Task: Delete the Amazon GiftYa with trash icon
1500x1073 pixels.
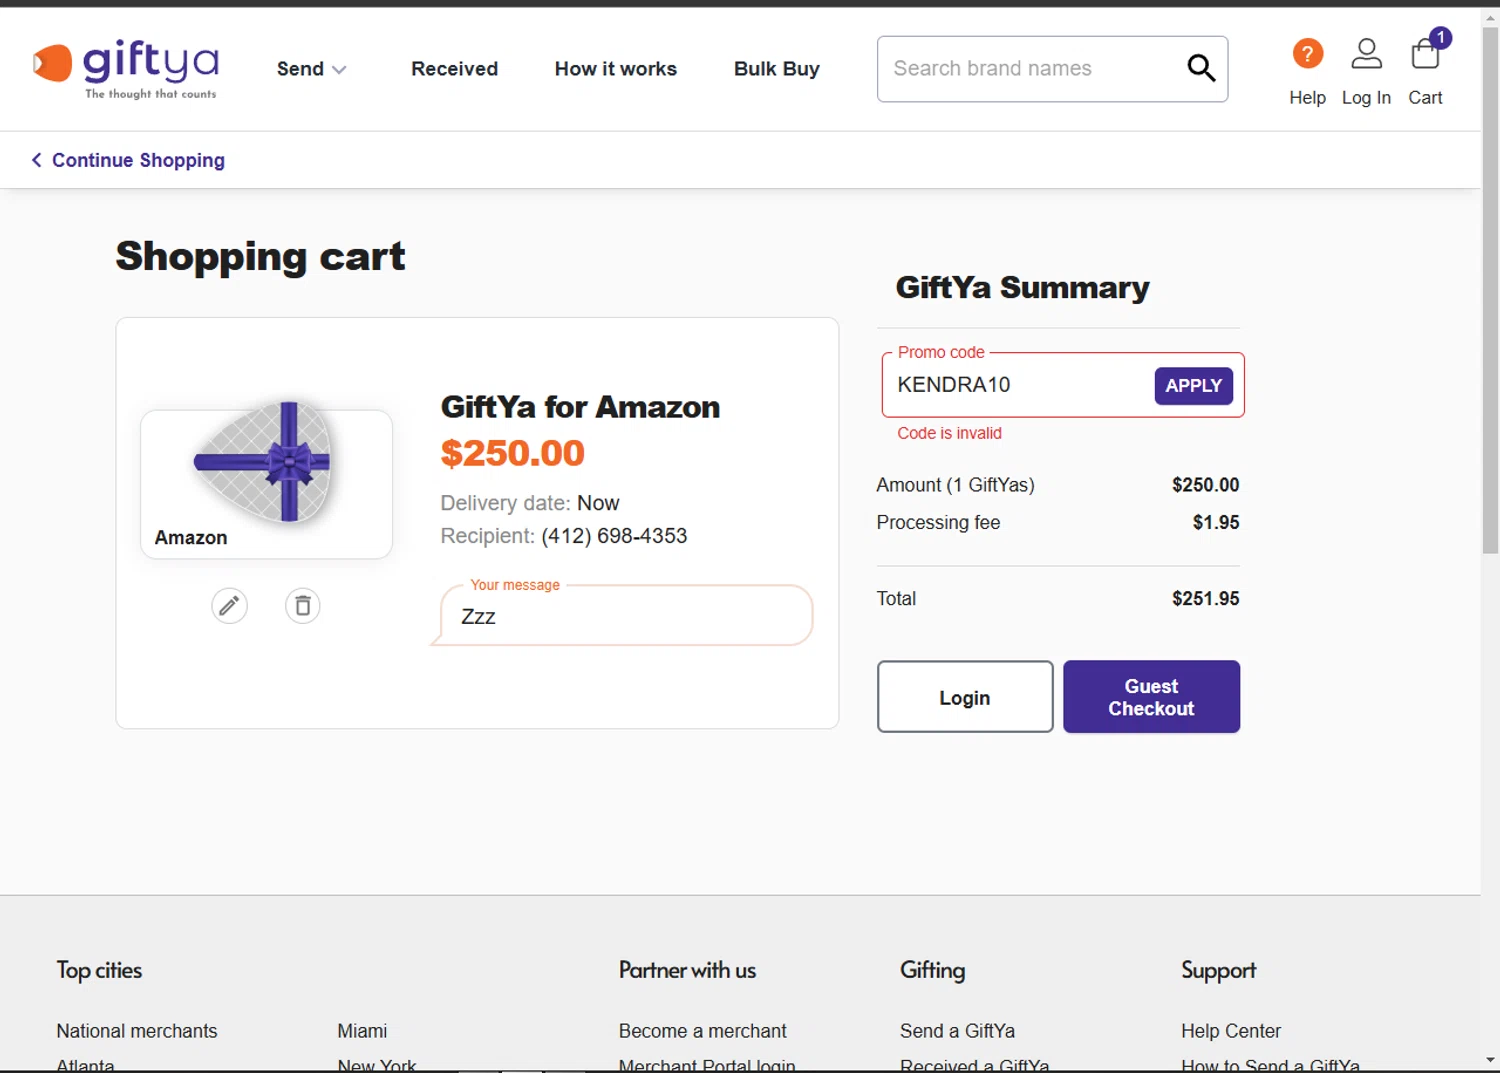Action: (x=303, y=605)
